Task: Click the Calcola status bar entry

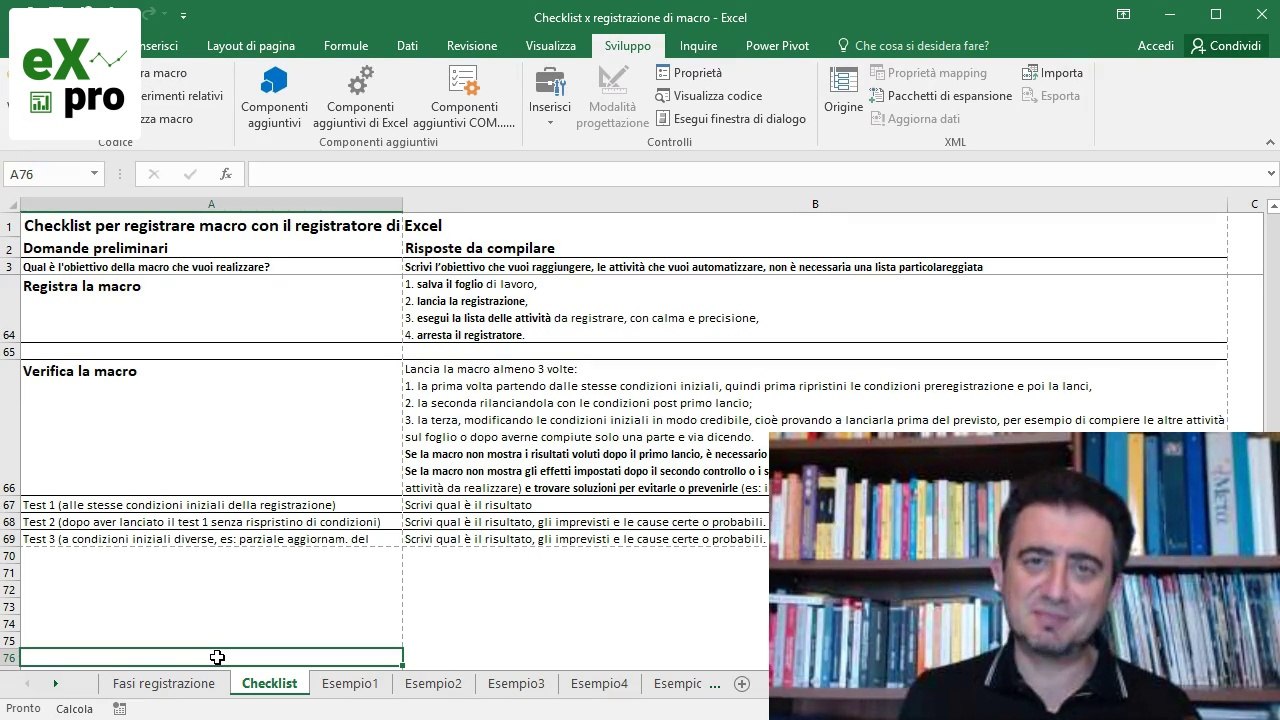Action: coord(74,708)
